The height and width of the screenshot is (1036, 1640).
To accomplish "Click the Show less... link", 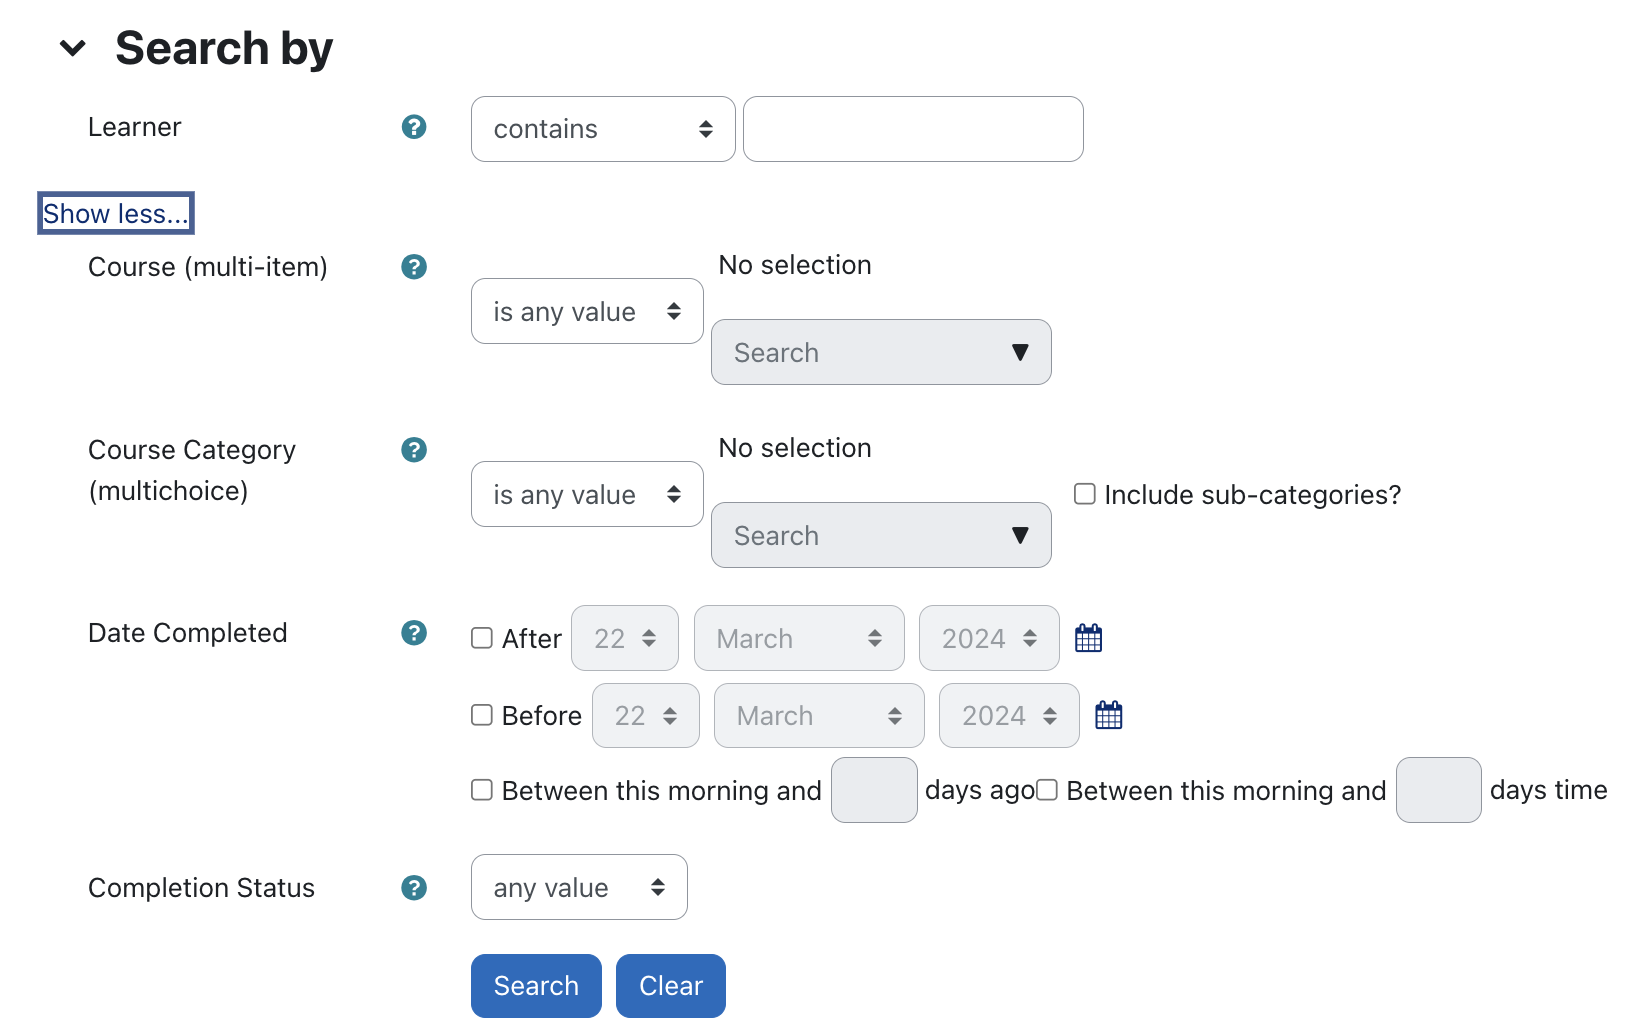I will (x=115, y=214).
